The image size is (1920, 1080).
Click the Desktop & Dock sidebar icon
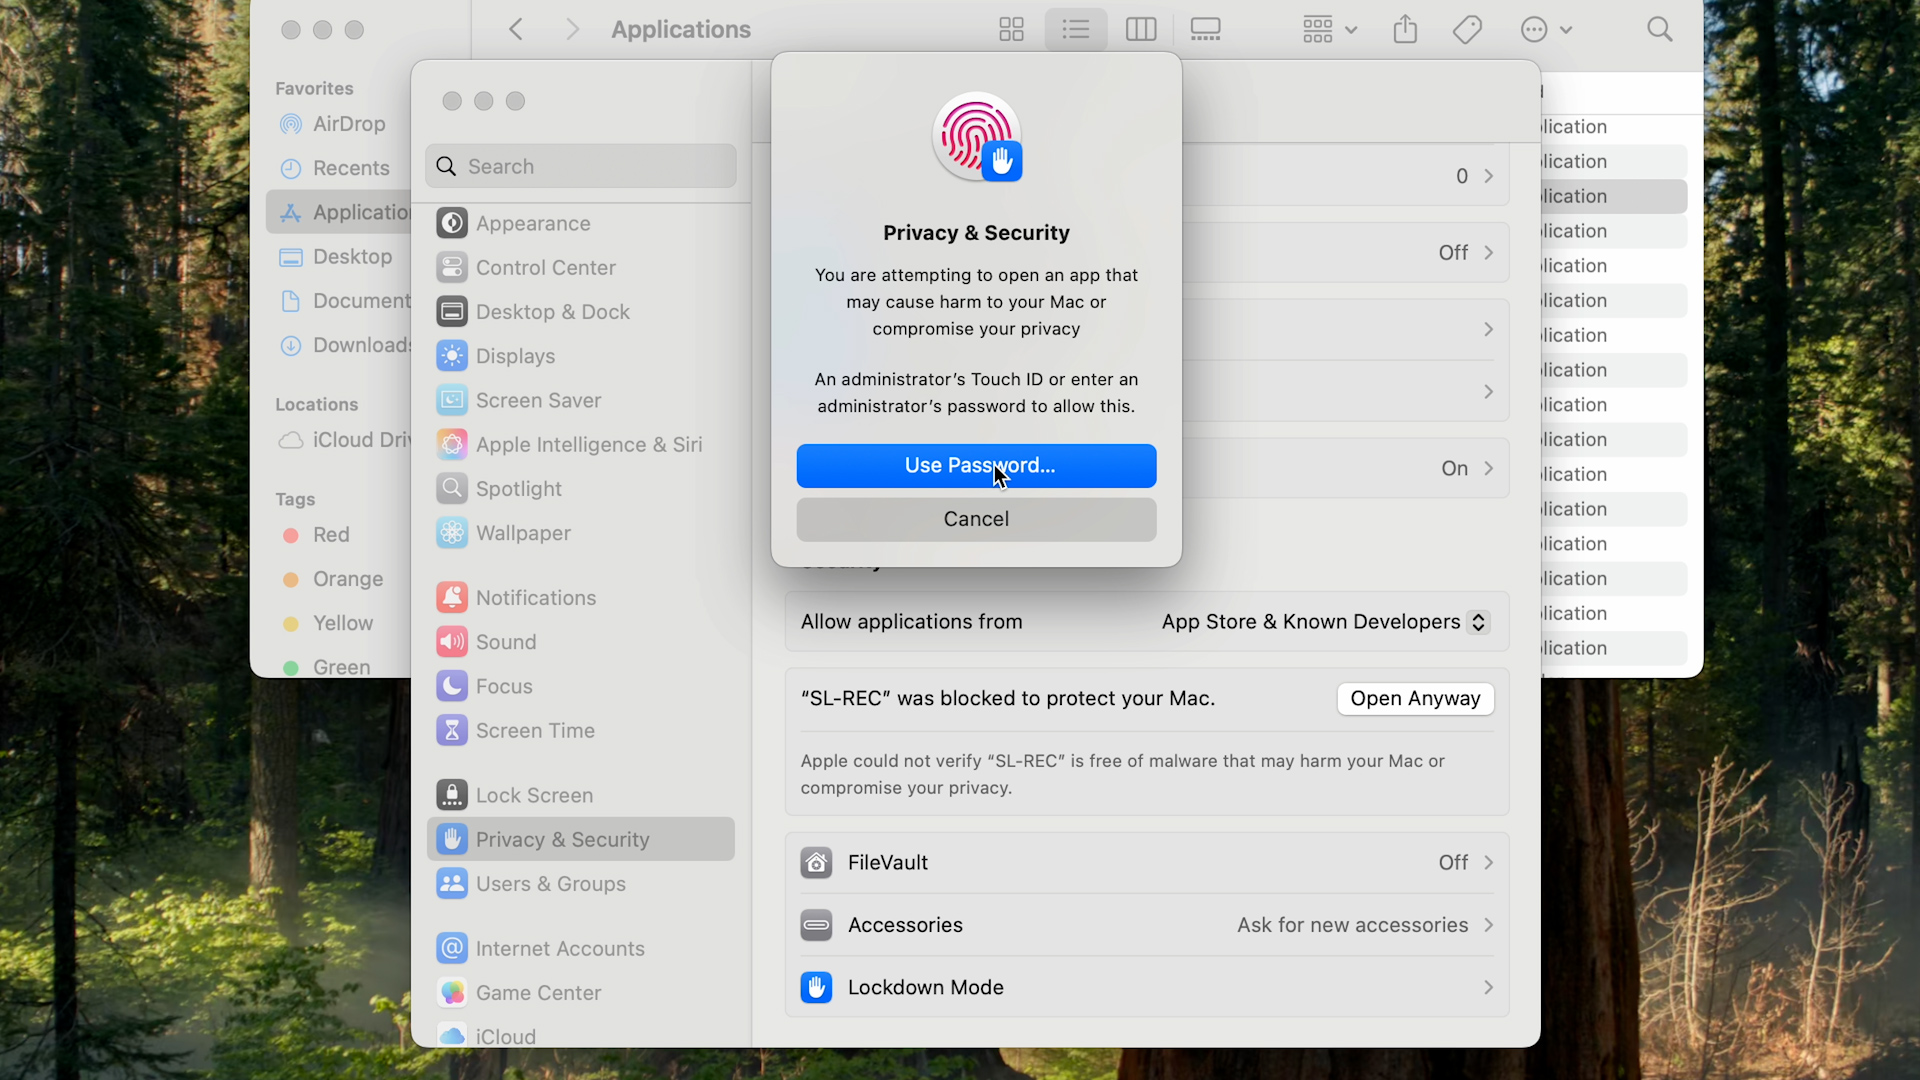(x=452, y=312)
